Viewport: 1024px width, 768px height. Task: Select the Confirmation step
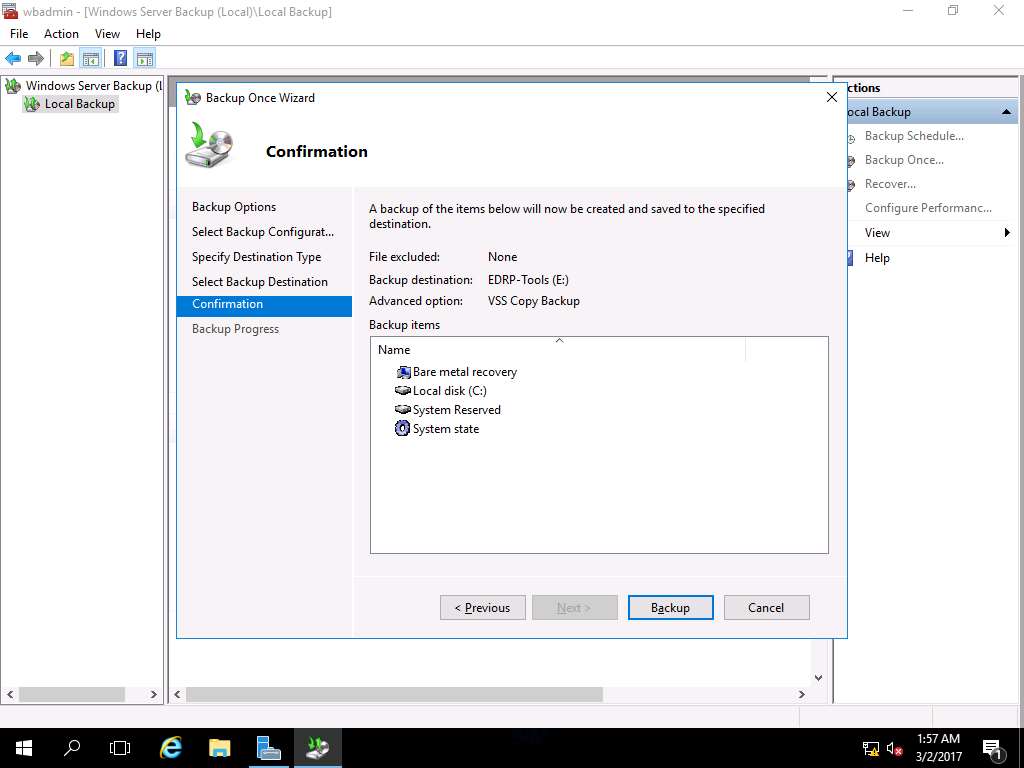[x=264, y=304]
